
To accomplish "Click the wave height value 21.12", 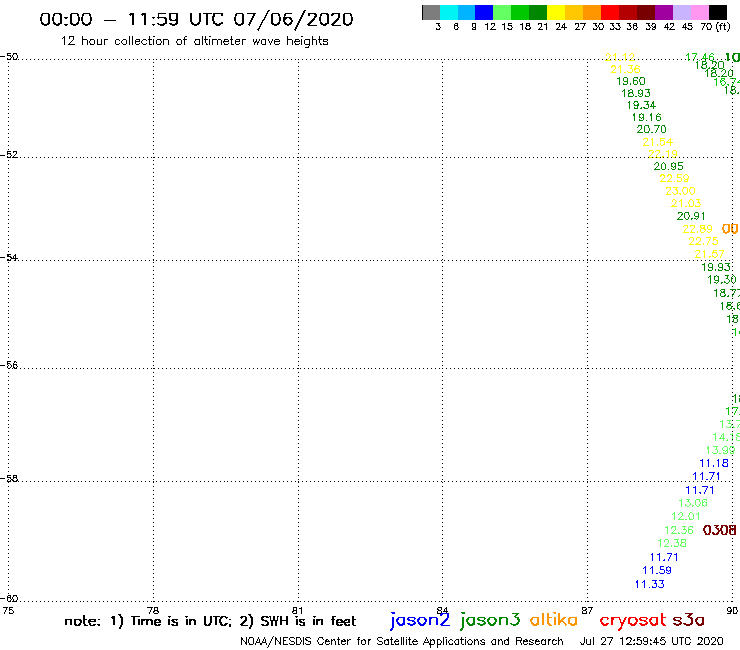I will tap(620, 57).
